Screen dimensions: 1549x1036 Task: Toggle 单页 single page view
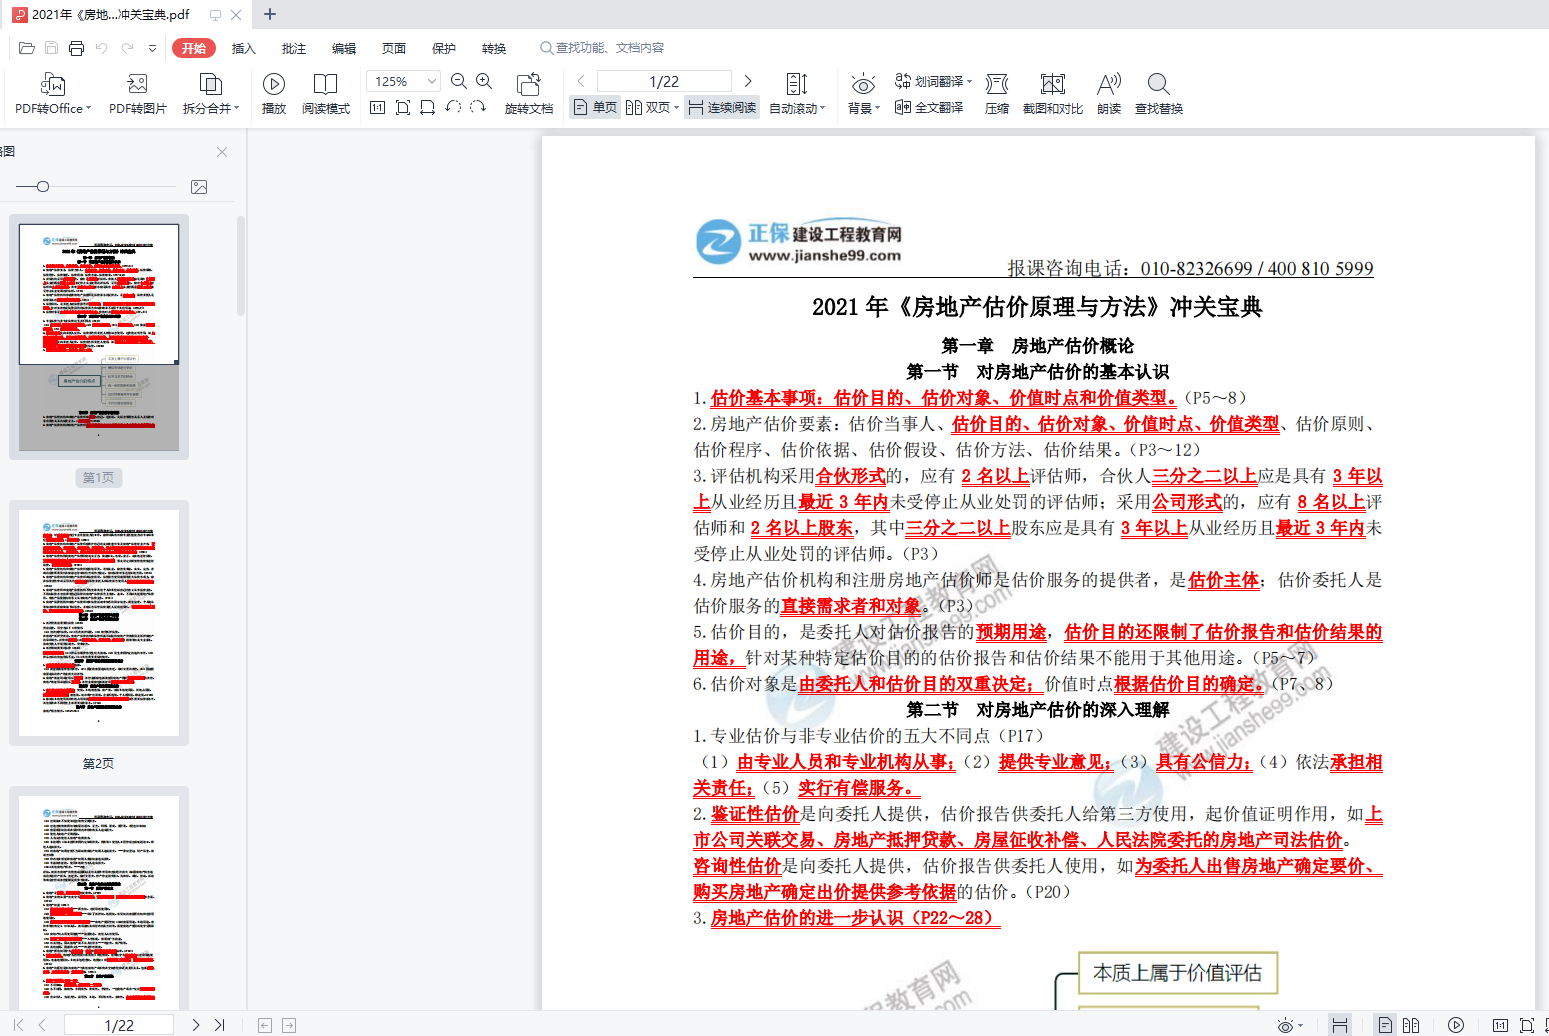coord(594,106)
